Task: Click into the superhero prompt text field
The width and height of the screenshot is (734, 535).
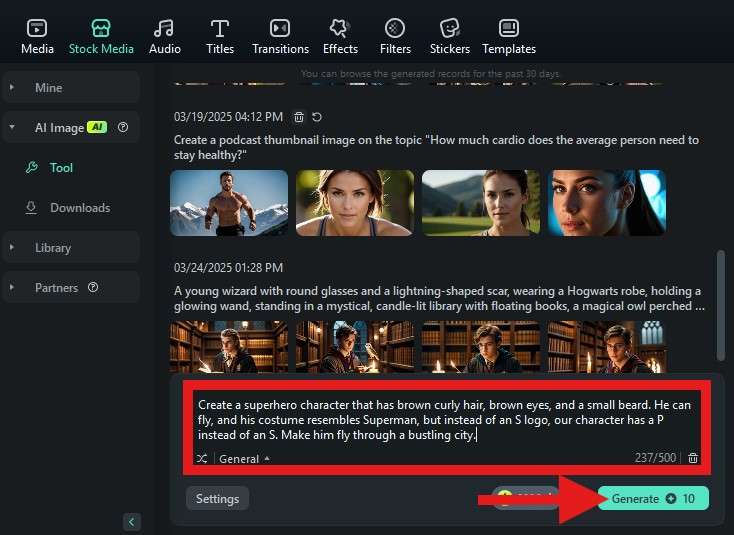Action: (447, 420)
